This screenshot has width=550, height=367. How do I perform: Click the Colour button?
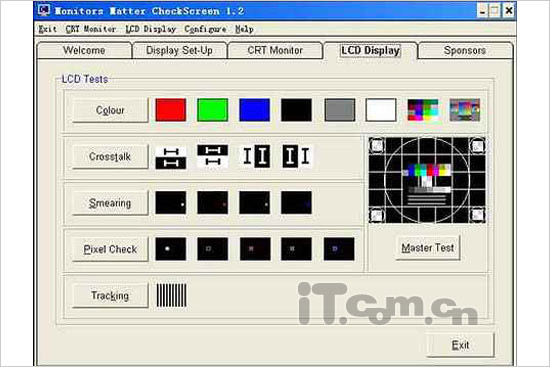[x=110, y=110]
